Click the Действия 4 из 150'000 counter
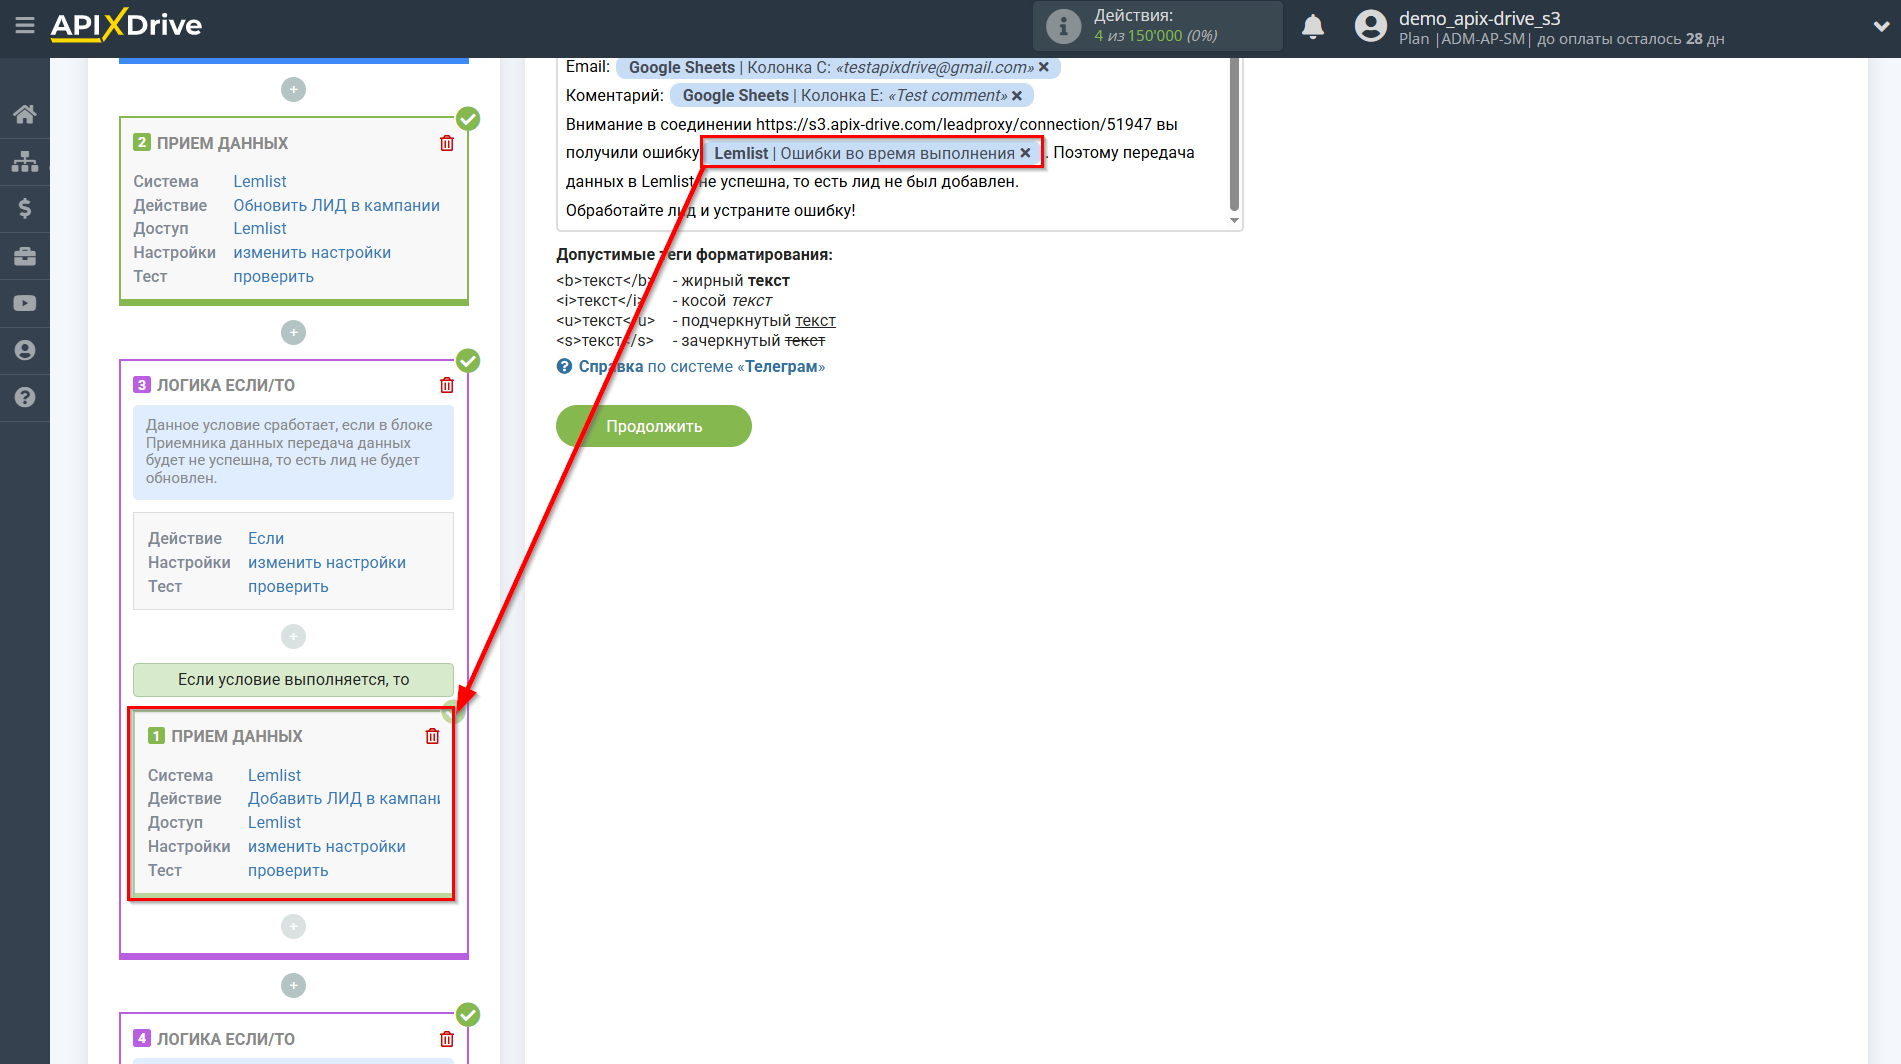 coord(1156,26)
